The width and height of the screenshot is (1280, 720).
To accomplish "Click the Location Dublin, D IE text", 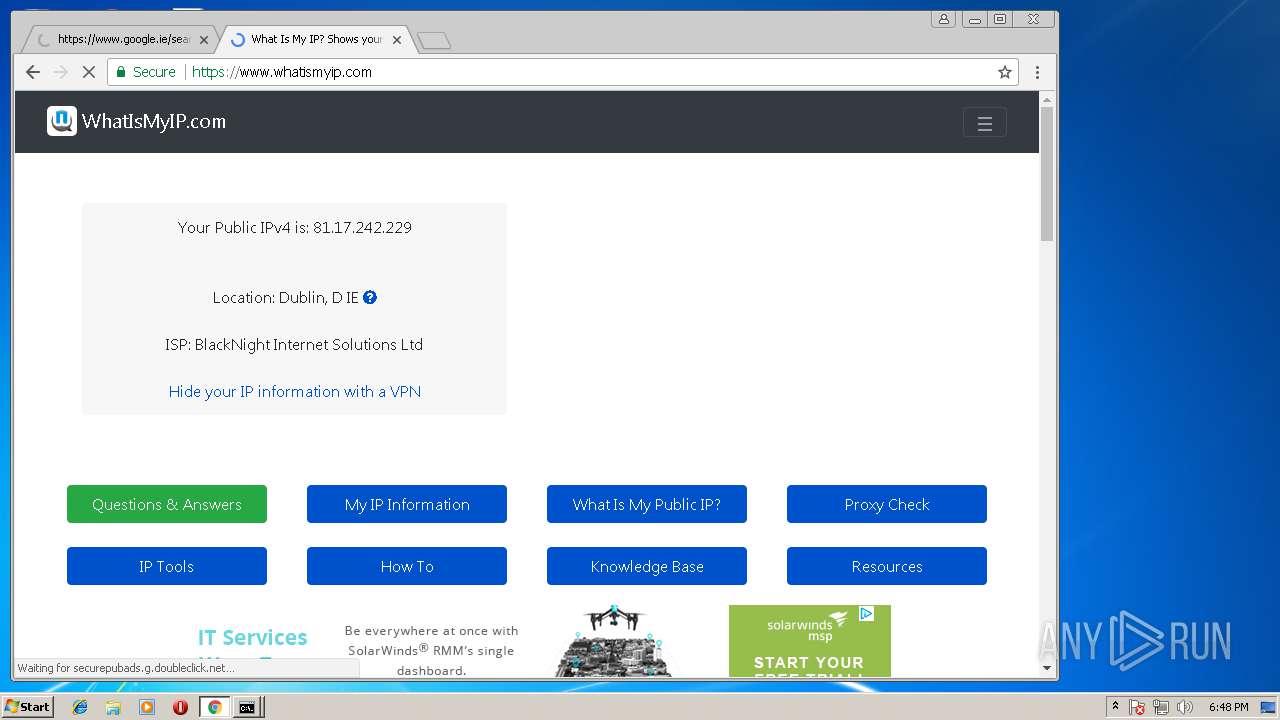I will pyautogui.click(x=285, y=297).
